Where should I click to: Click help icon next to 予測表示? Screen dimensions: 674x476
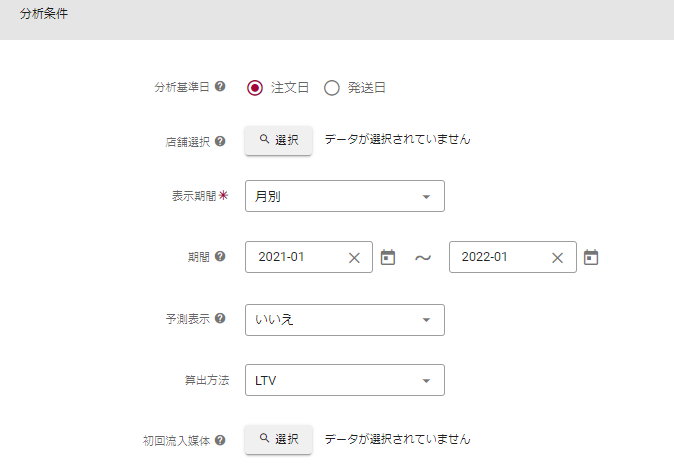(x=220, y=319)
